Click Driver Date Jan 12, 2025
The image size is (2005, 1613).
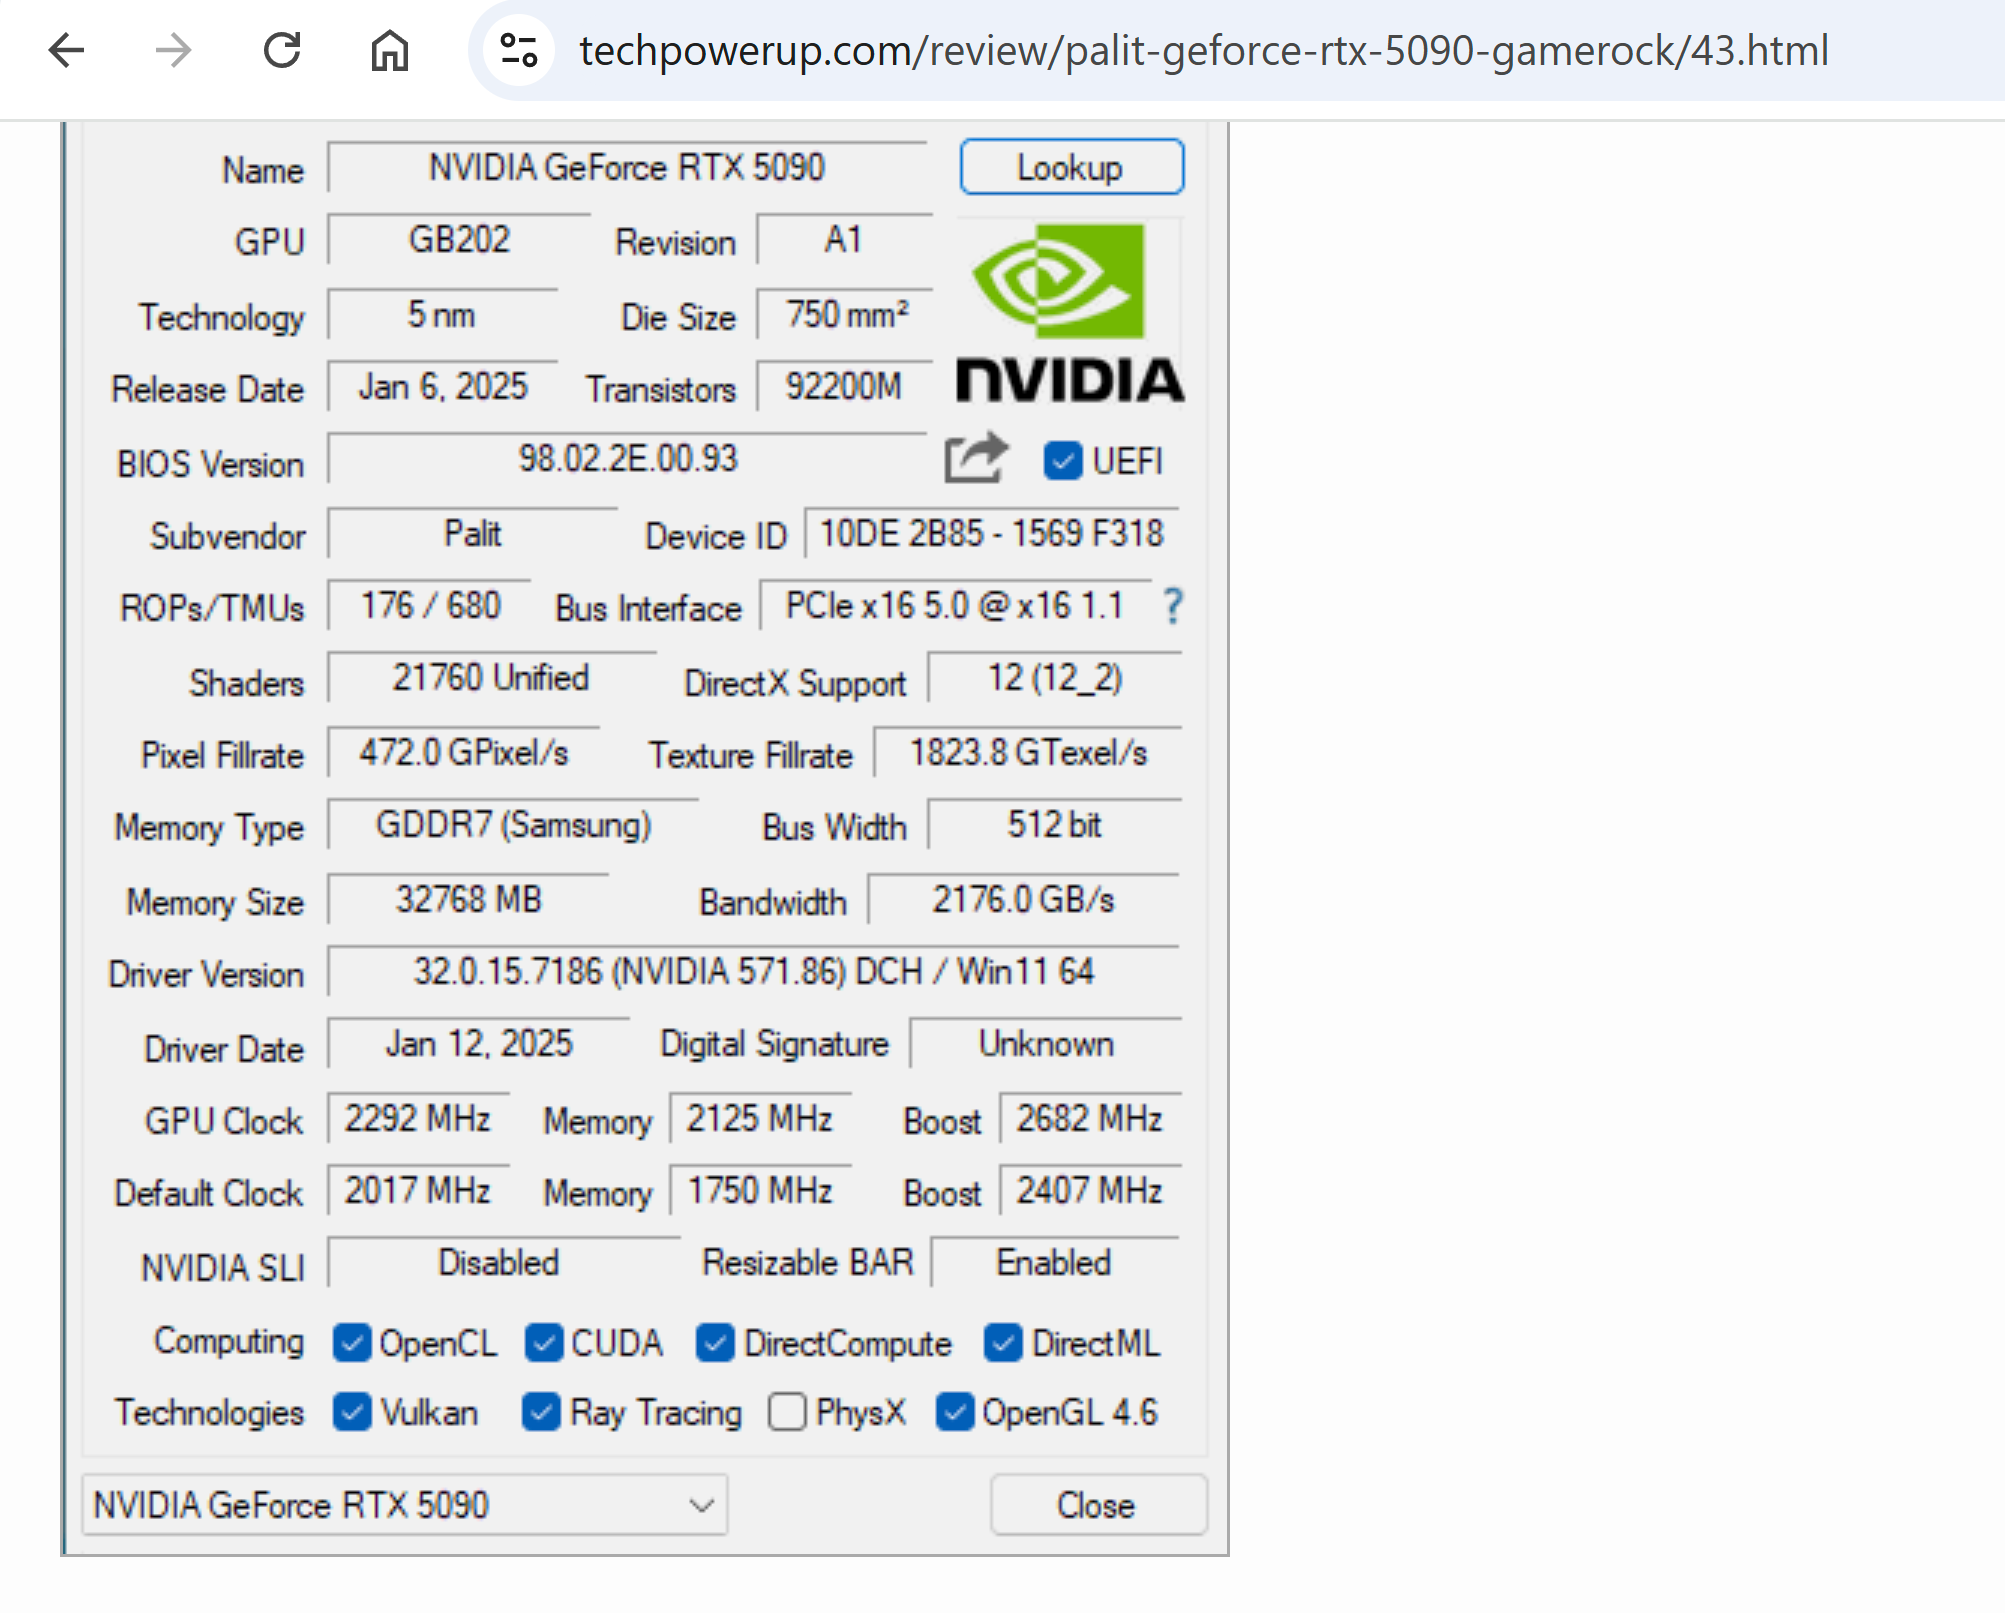point(479,1044)
